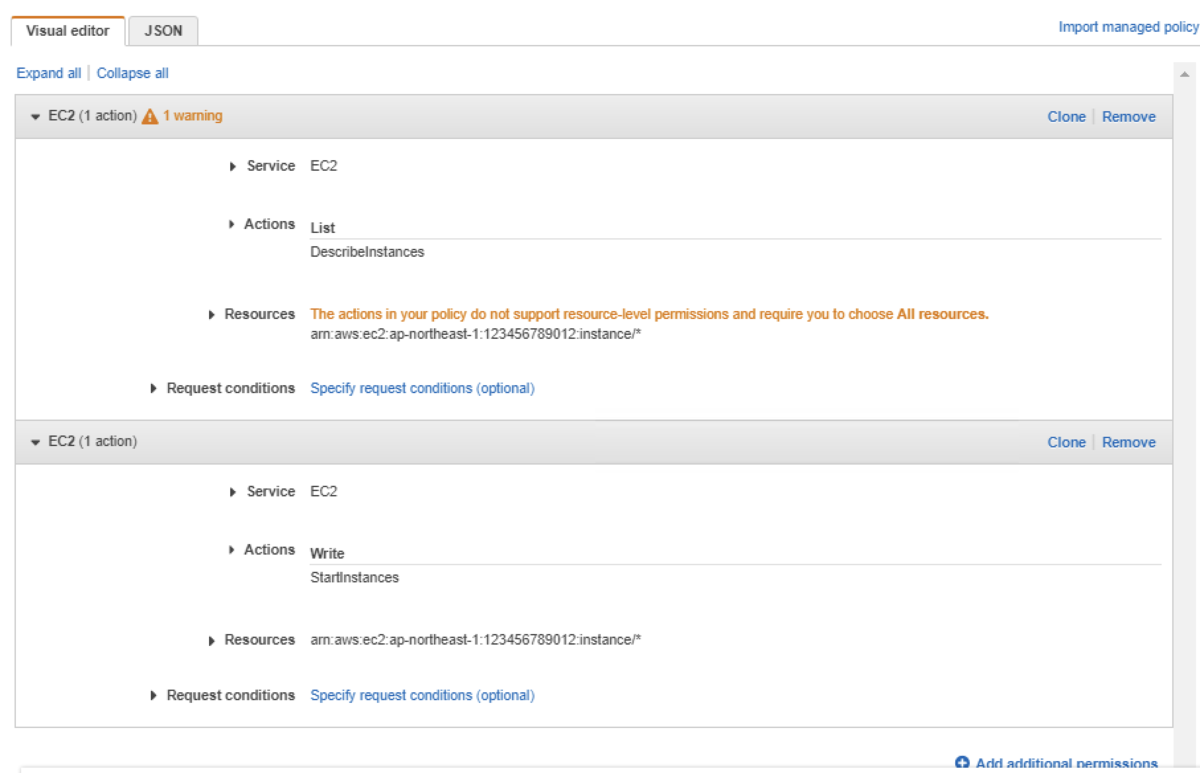Screen dimensions: 1200x773
Task: Open request conditions link under StartInstances block
Action: pos(422,695)
